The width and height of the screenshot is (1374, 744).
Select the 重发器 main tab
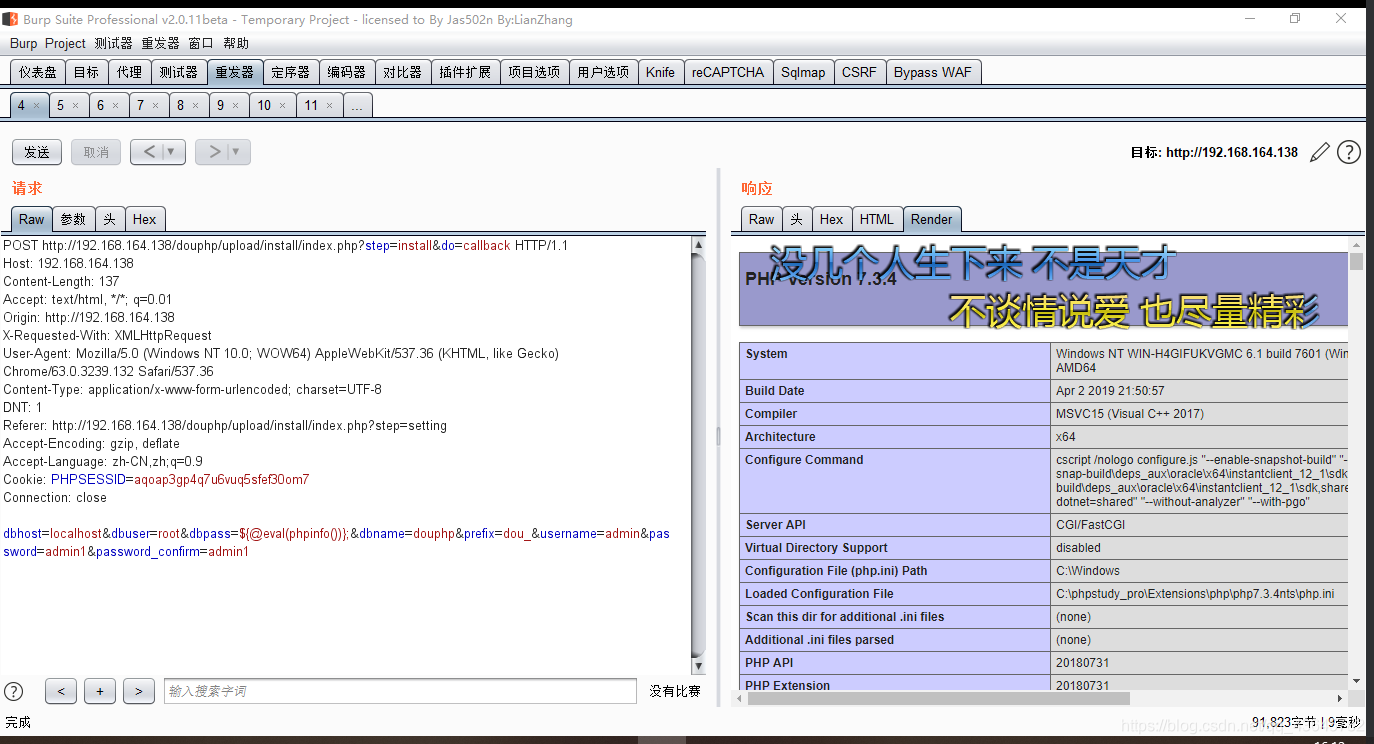click(x=235, y=72)
